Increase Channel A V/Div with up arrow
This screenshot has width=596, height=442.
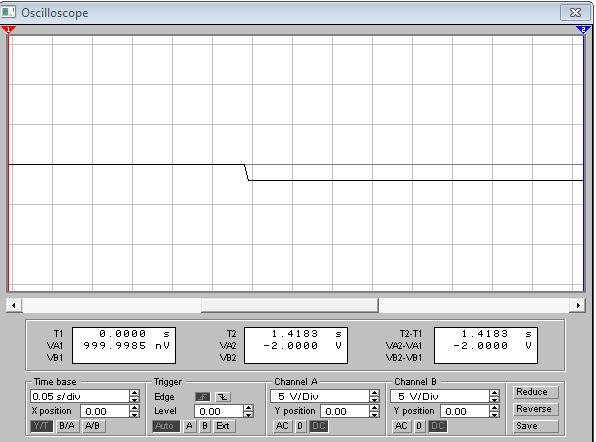coord(374,393)
